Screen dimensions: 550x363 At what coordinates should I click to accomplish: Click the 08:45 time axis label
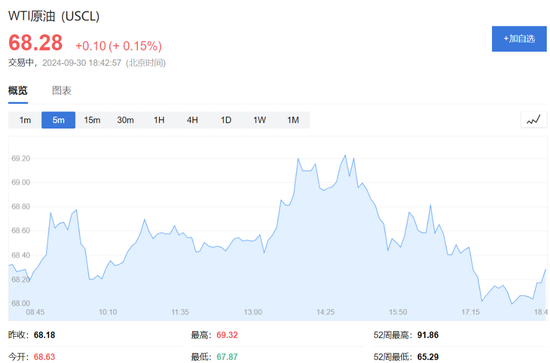click(x=35, y=312)
